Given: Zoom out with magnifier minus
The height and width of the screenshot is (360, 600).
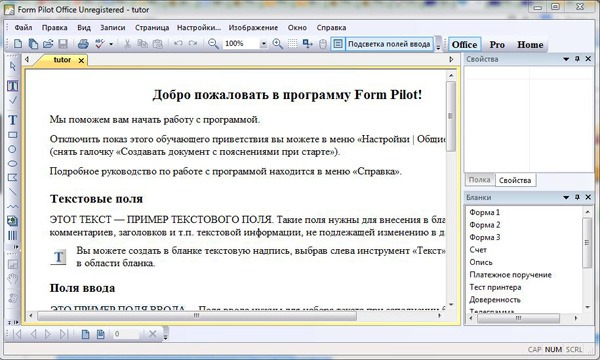Looking at the screenshot, I should point(213,44).
